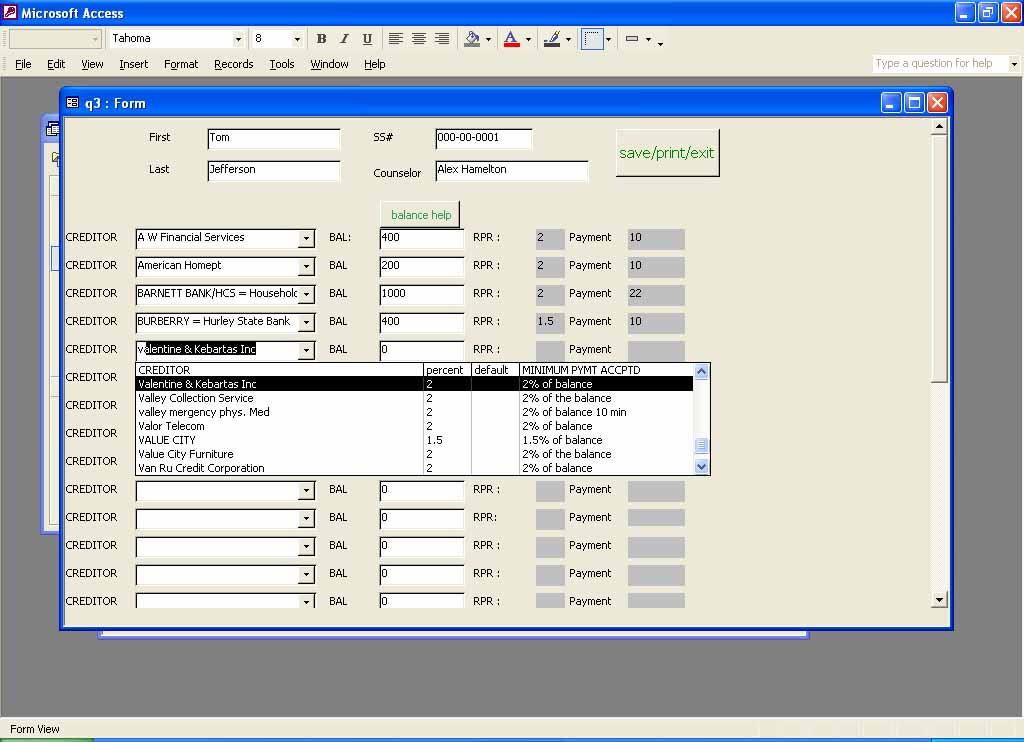Click BAL field with 200
The width and height of the screenshot is (1024, 742).
[x=422, y=266]
